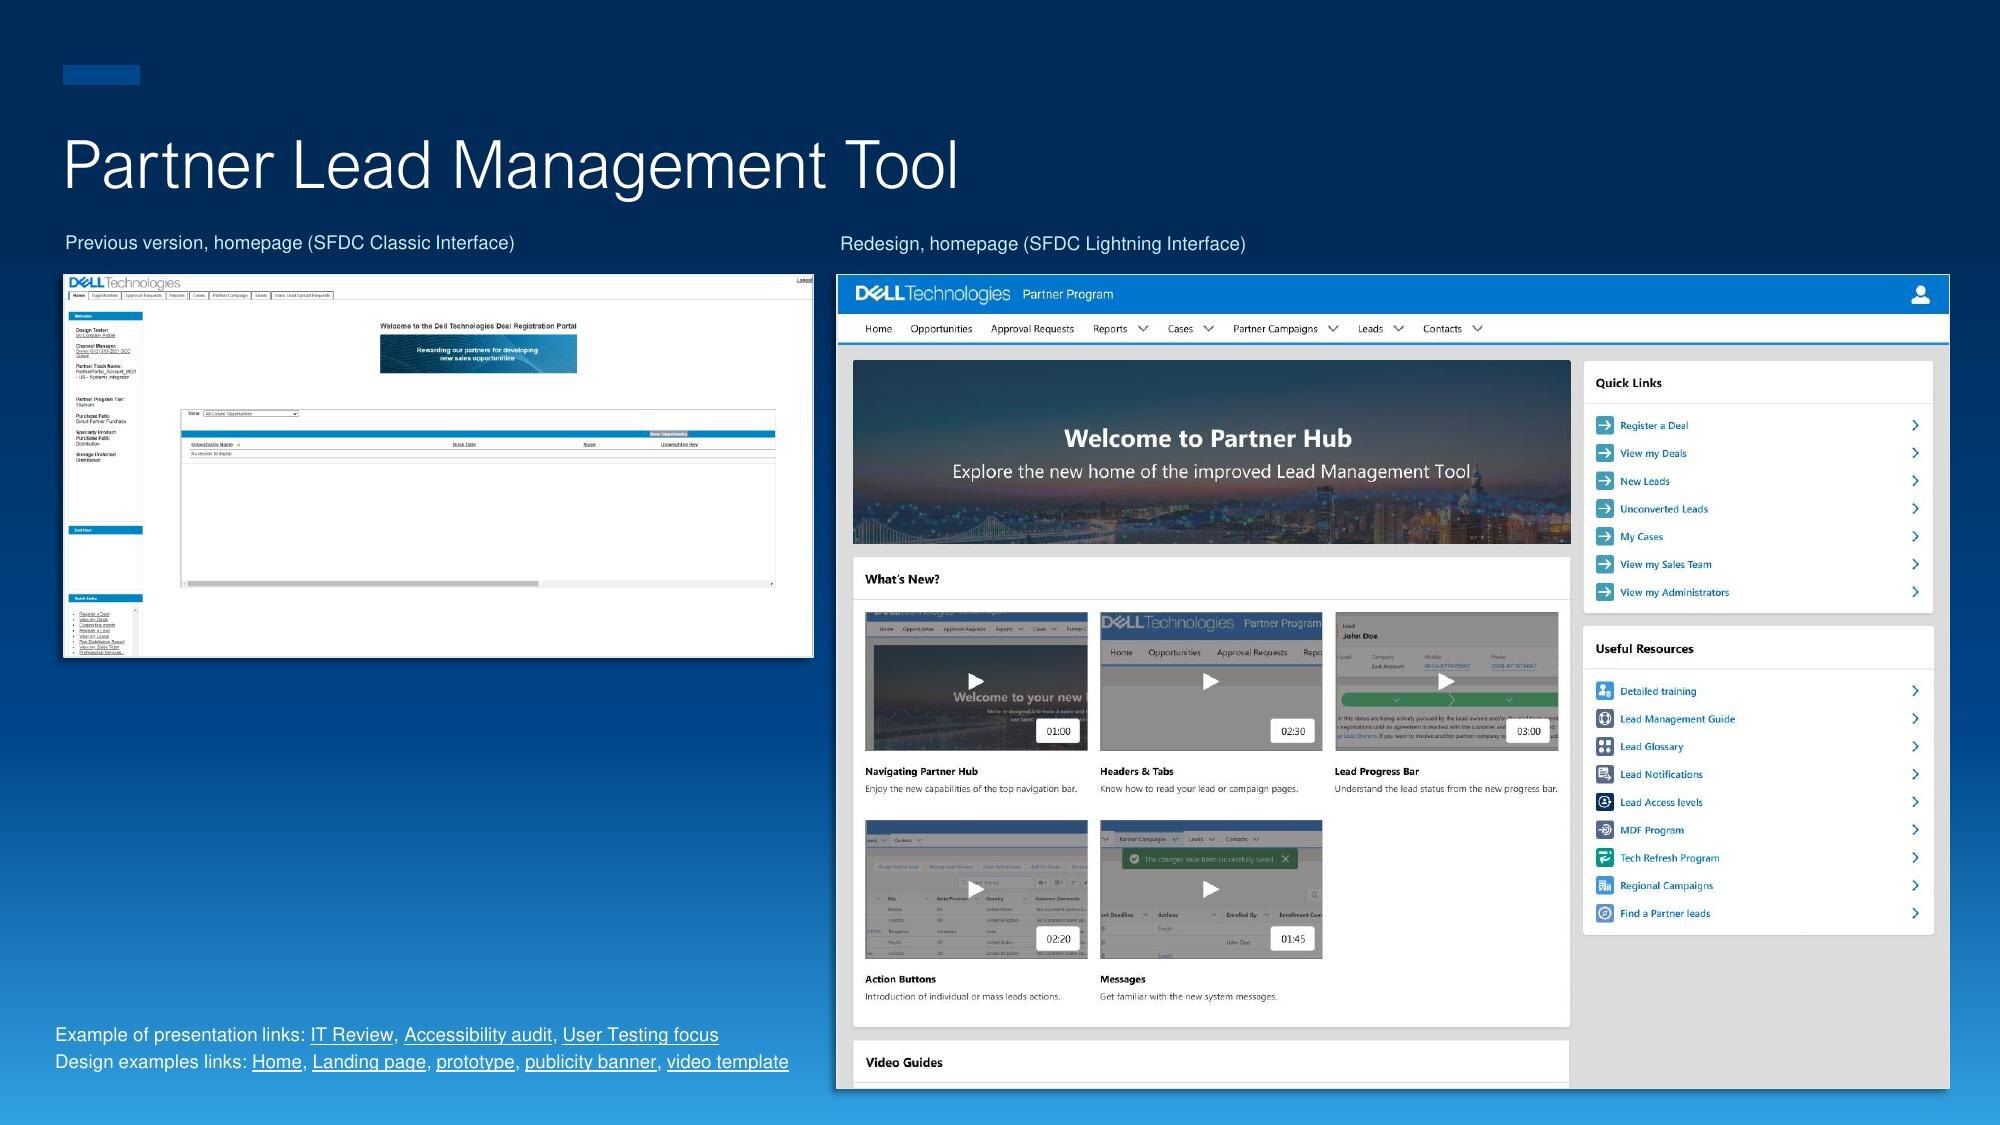This screenshot has height=1125, width=2000.
Task: Open the publicity banner link
Action: click(590, 1062)
